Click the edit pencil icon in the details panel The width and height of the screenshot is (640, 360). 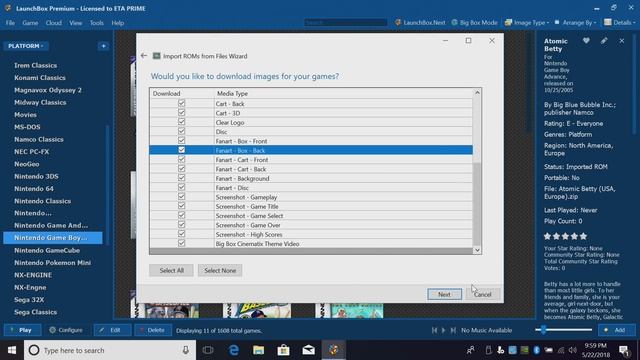604,41
